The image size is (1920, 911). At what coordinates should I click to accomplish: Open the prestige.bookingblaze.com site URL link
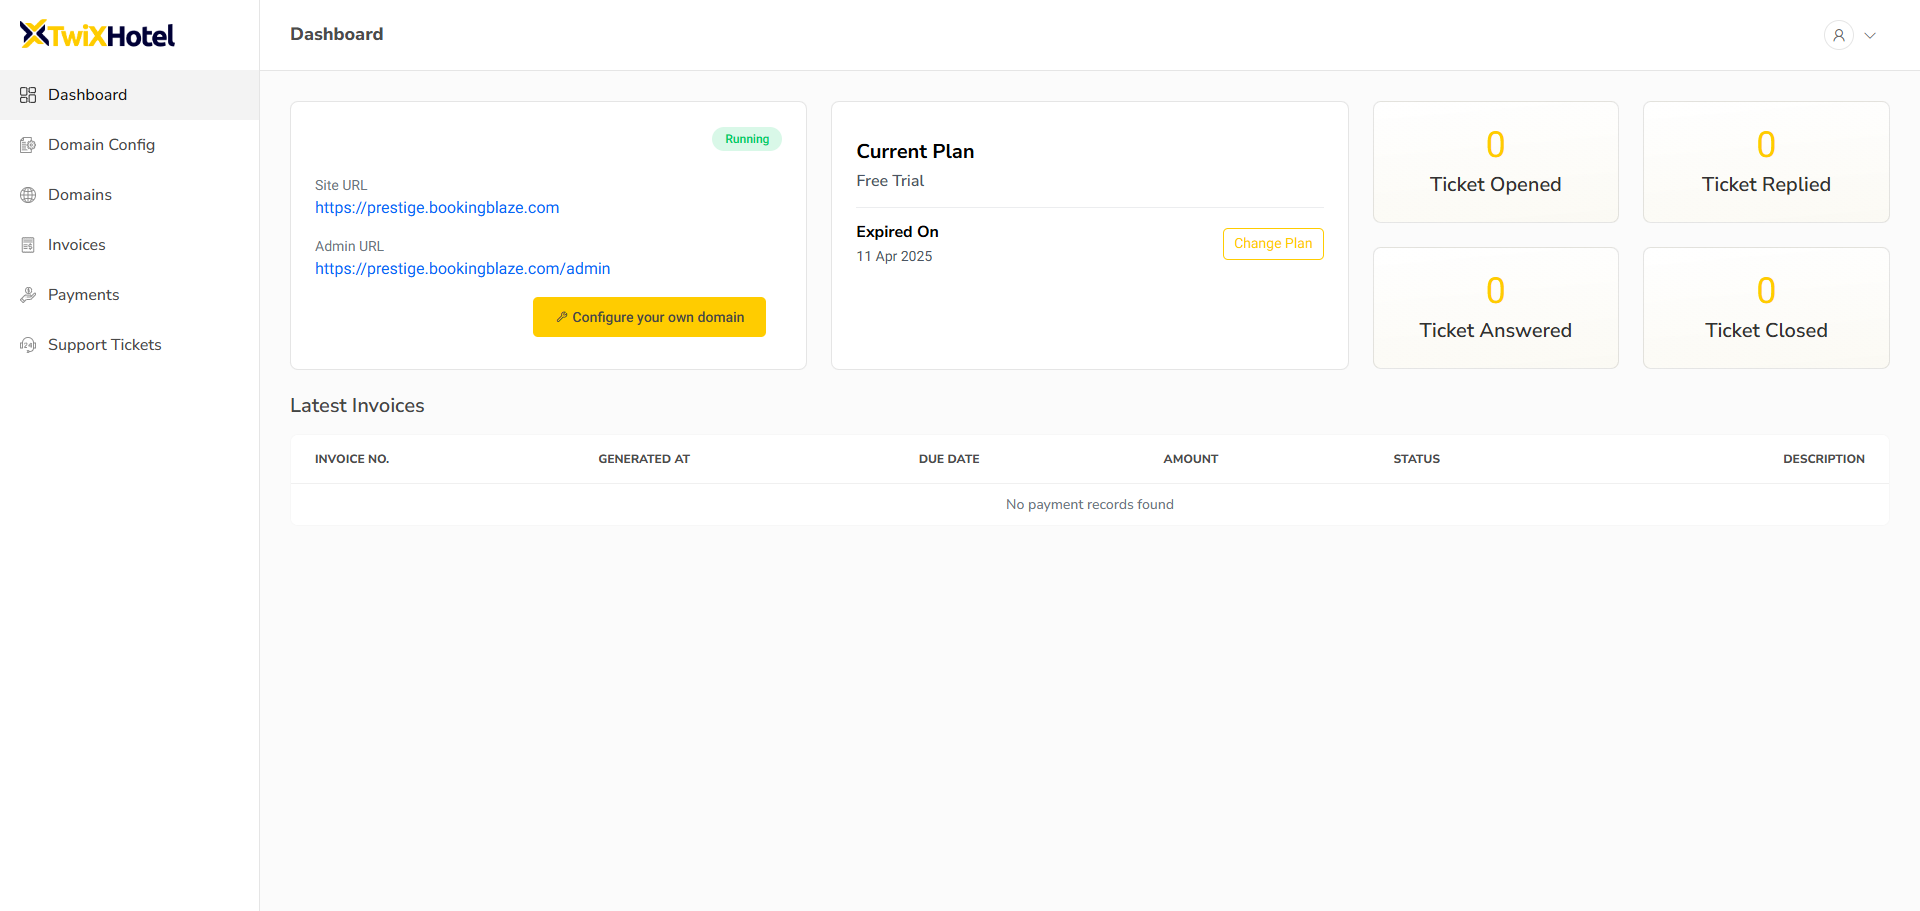pos(437,208)
